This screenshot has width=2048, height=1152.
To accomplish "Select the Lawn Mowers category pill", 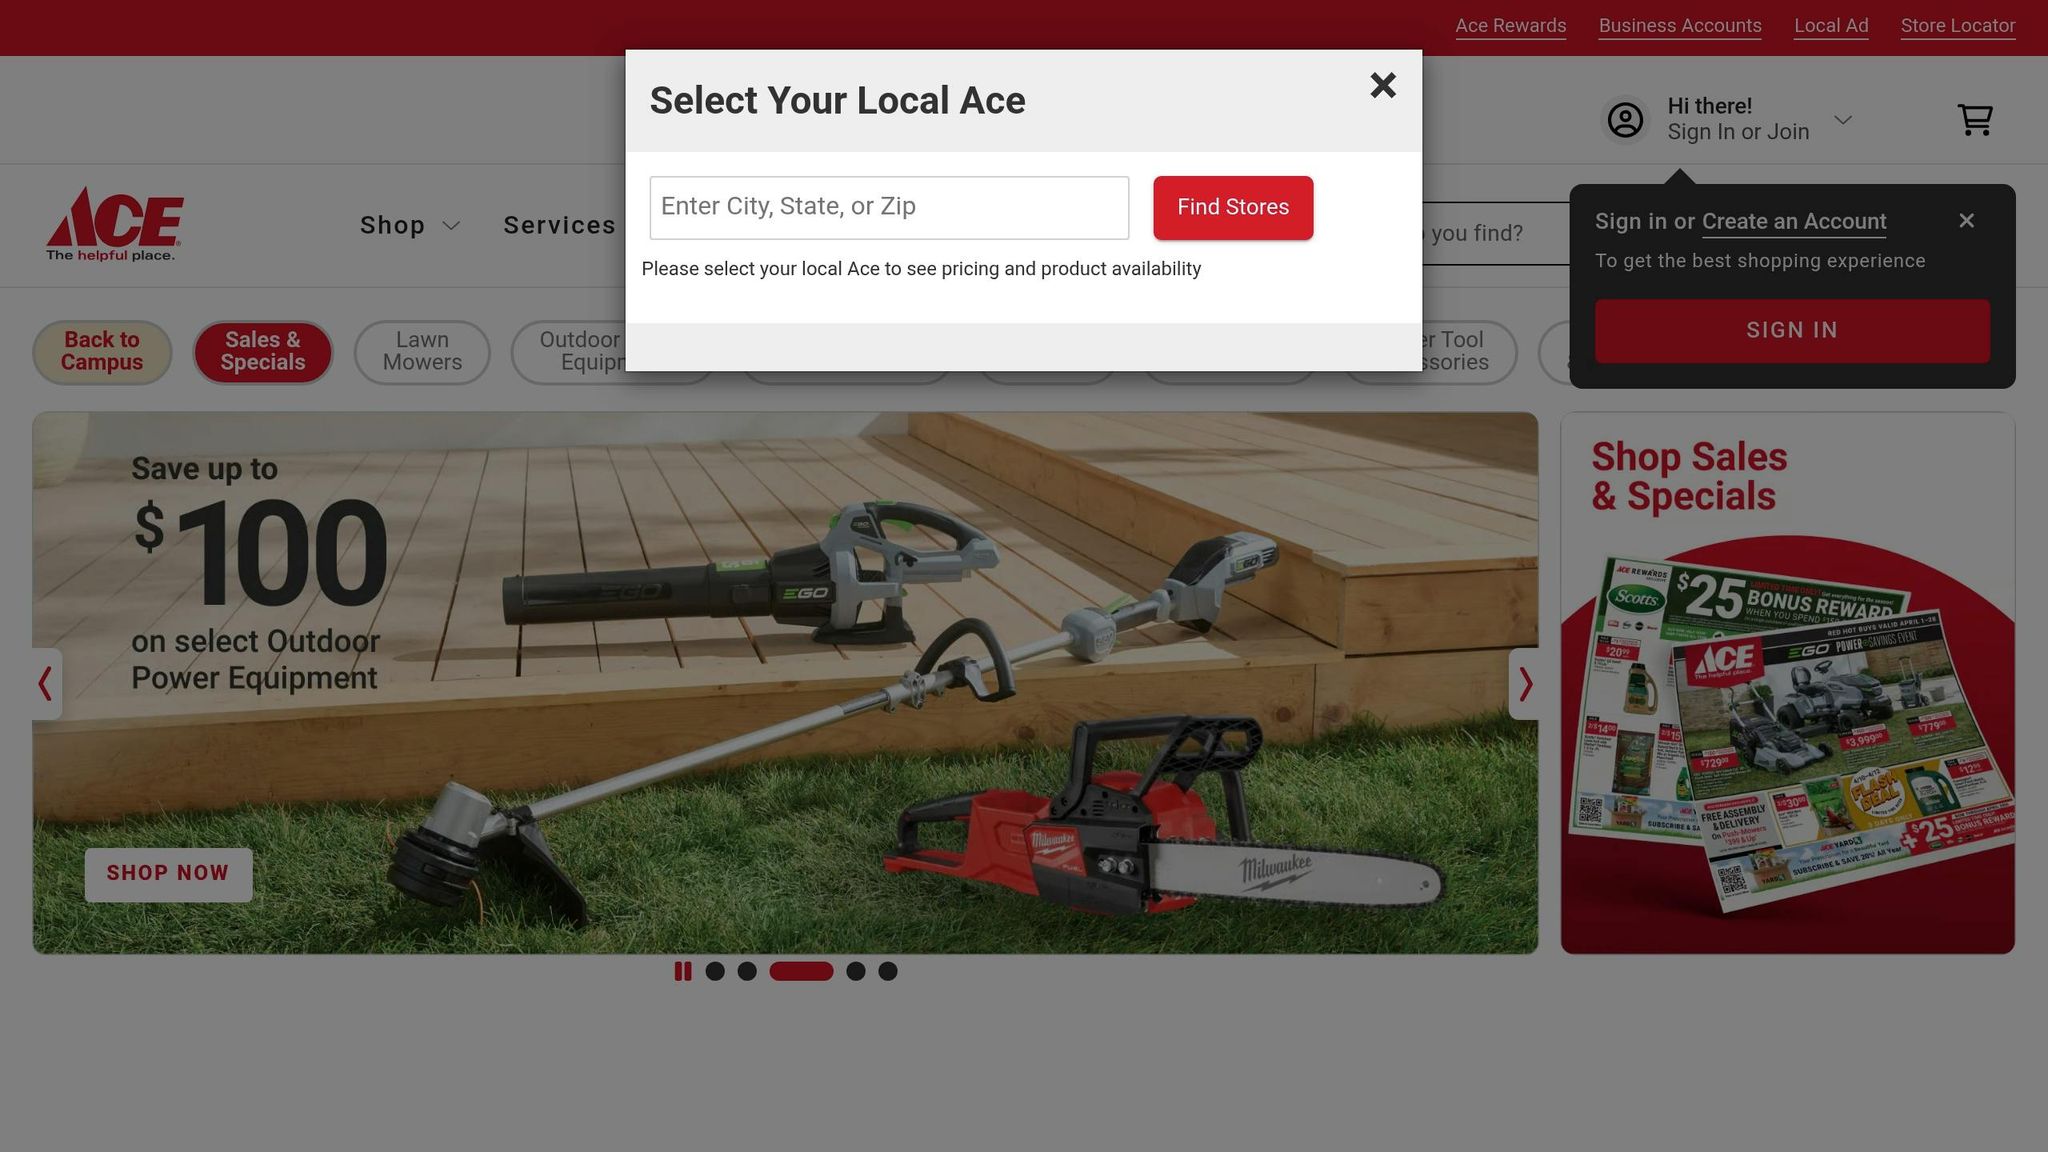I will point(422,352).
